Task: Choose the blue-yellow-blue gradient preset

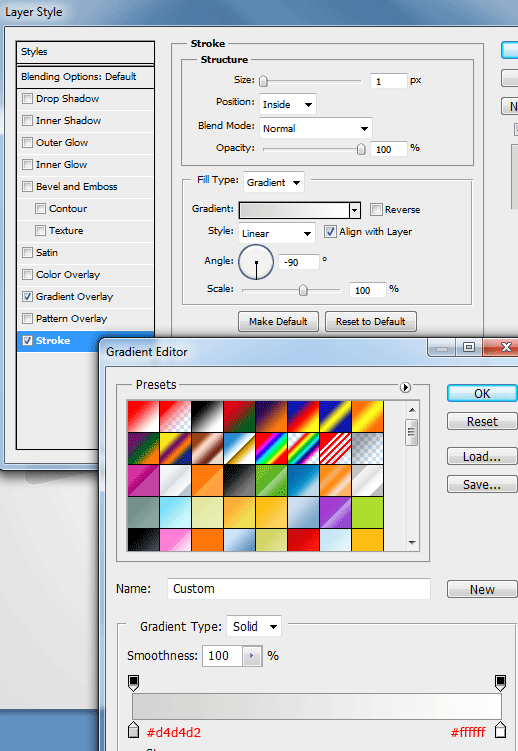Action: (x=336, y=416)
